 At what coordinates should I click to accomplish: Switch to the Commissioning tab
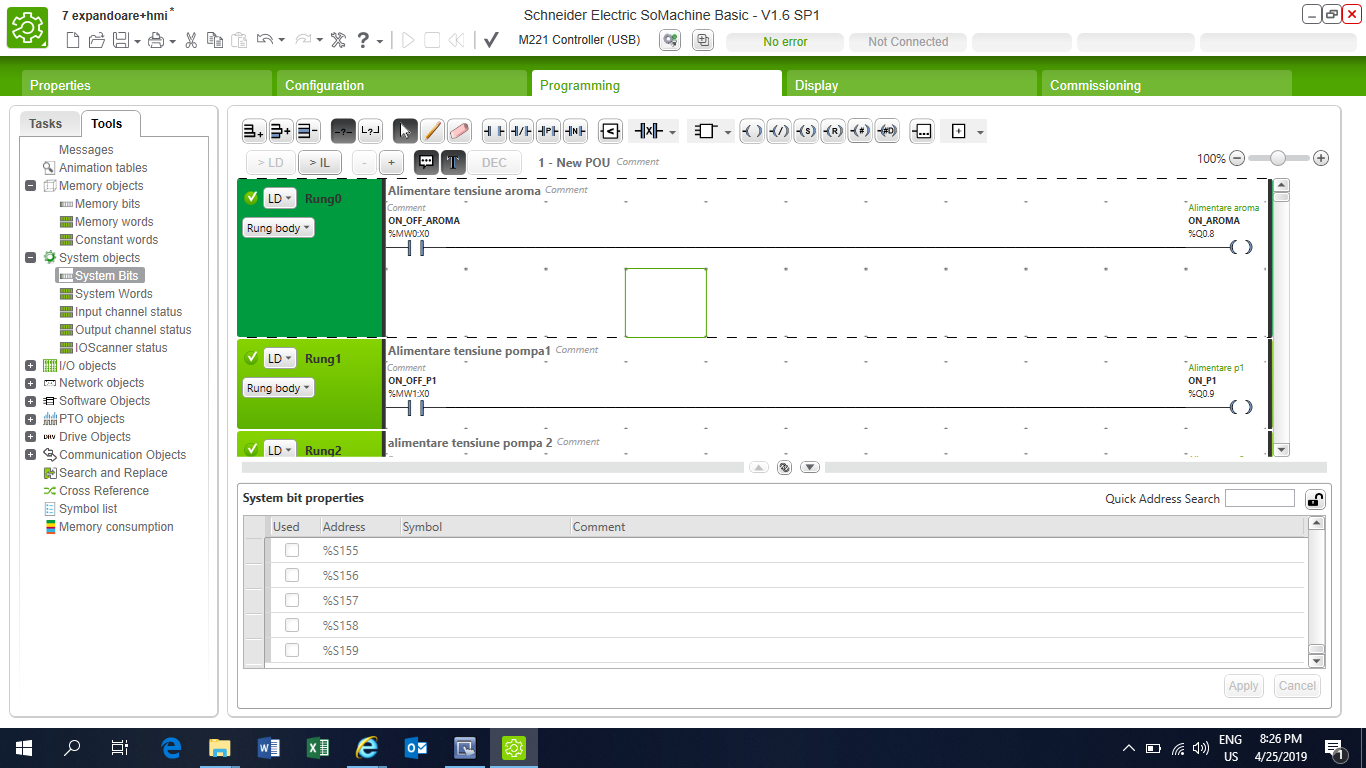(x=1167, y=85)
